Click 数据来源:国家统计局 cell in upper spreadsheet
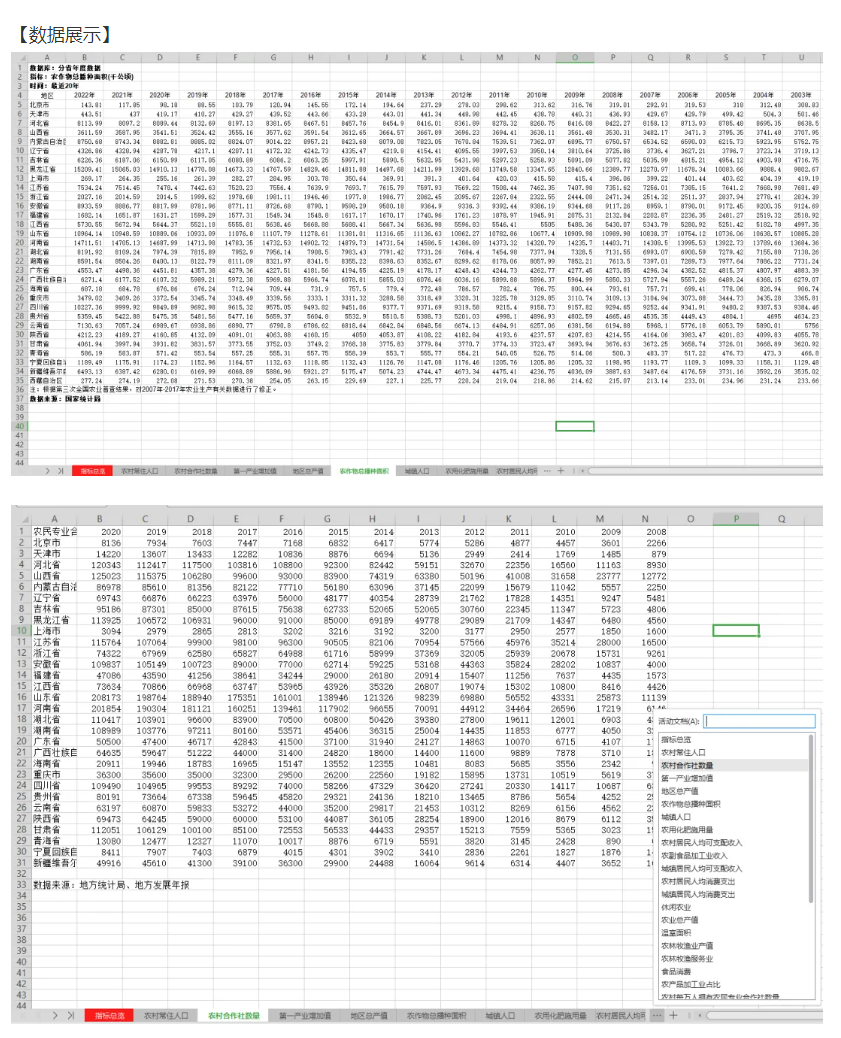841x1038 pixels. coord(65,399)
